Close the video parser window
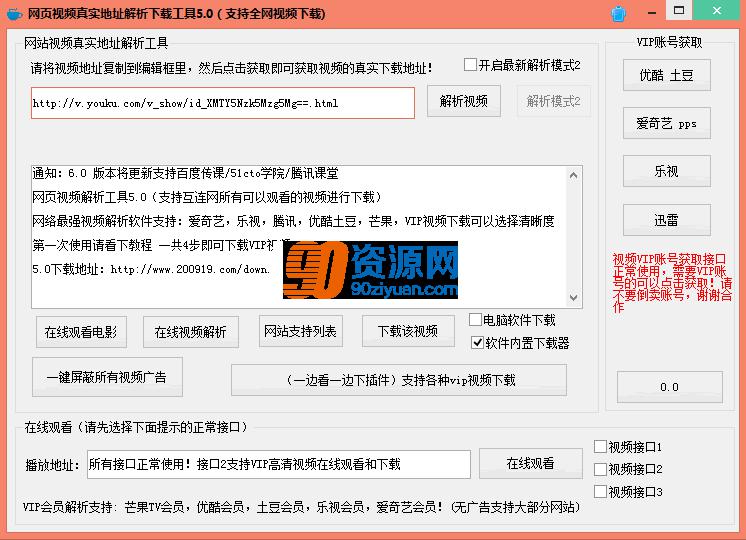This screenshot has height=540, width=746. 717,10
